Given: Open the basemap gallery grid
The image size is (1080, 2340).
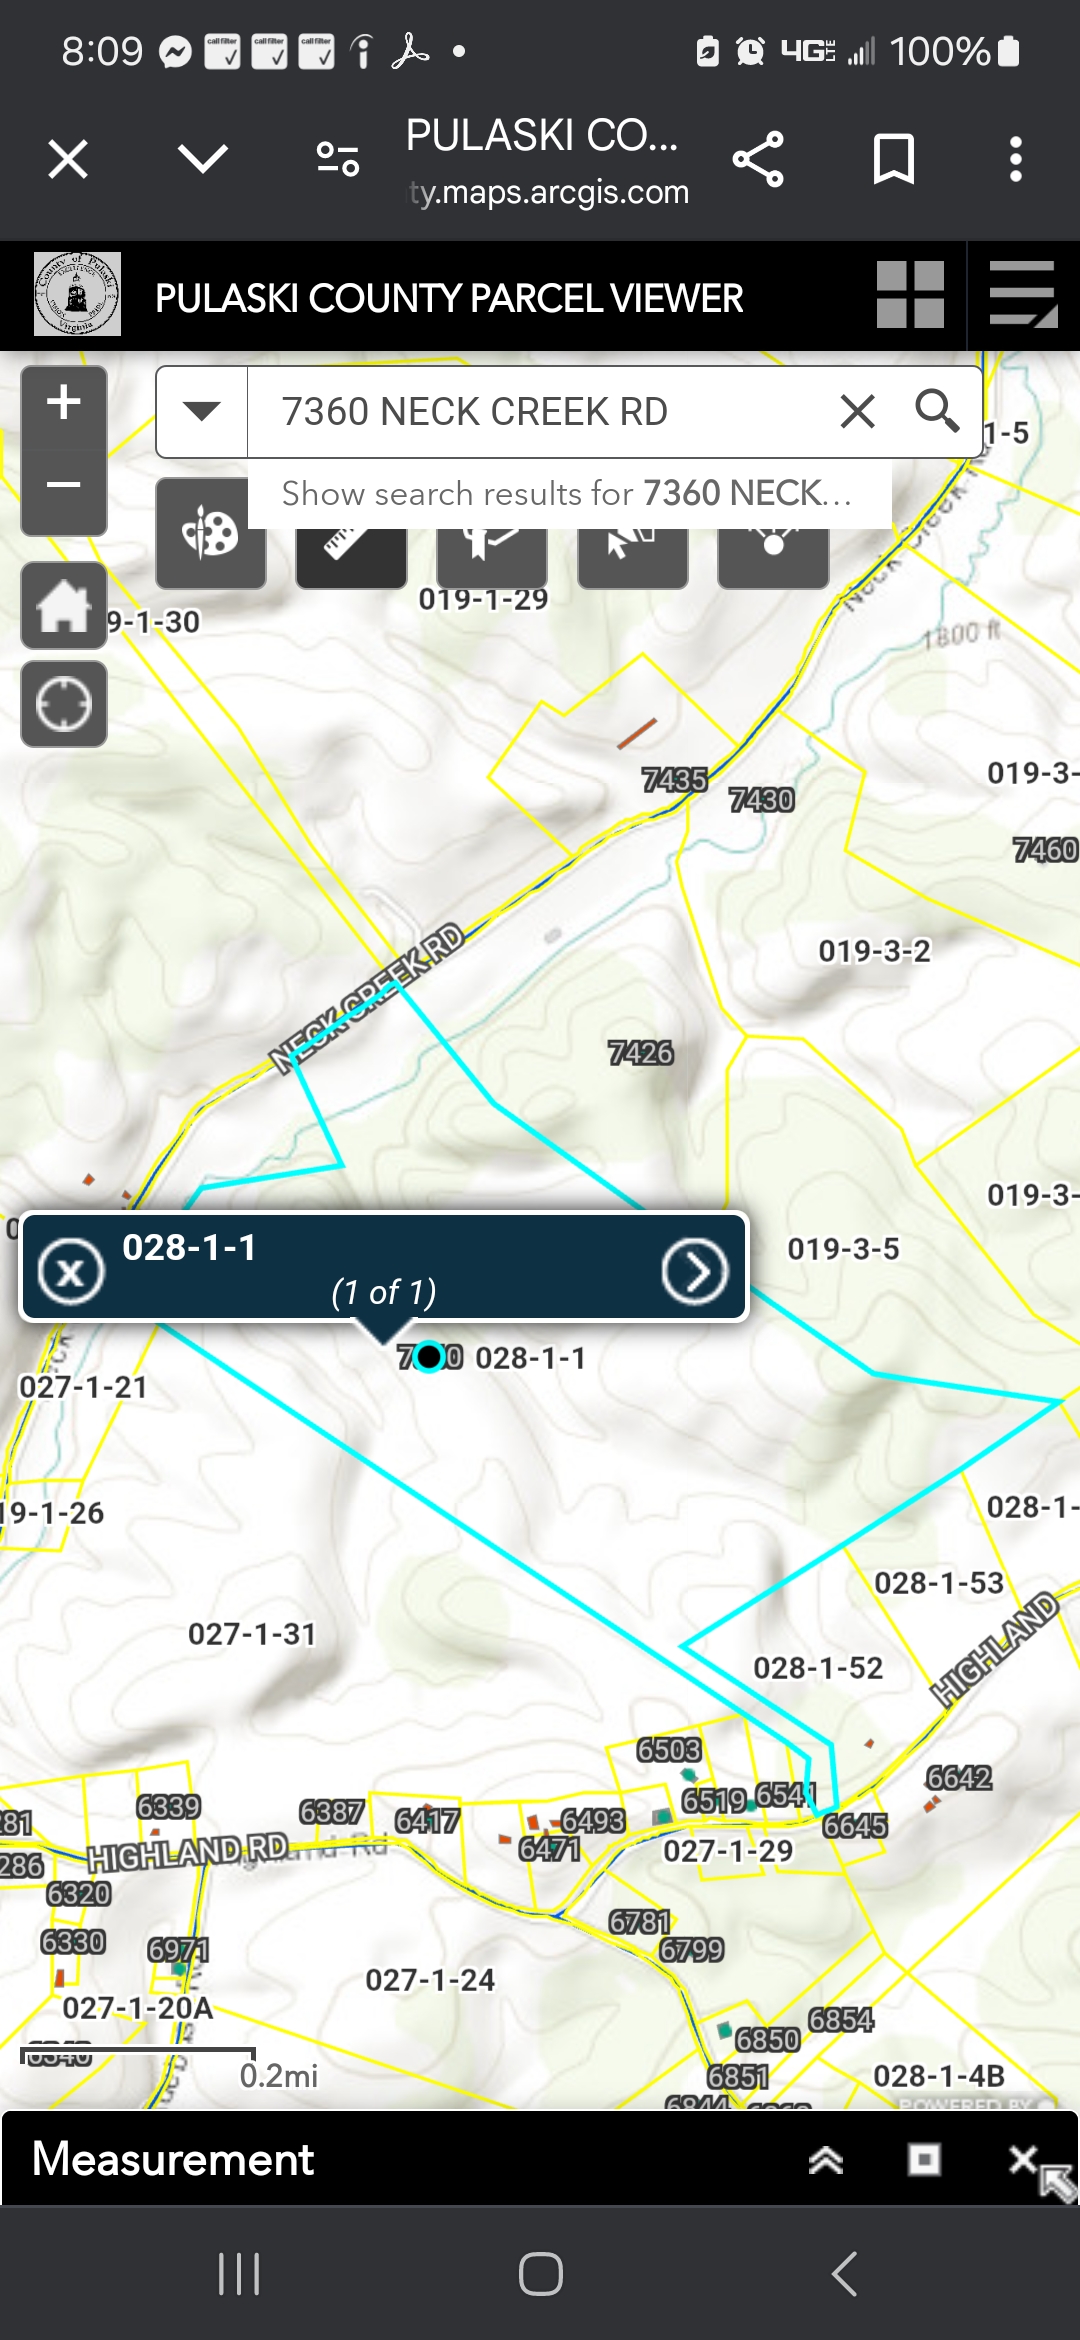Looking at the screenshot, I should (910, 295).
